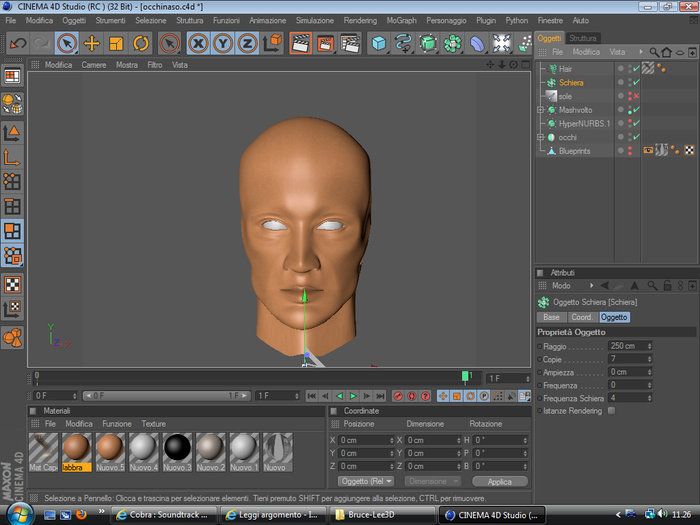Image resolution: width=700 pixels, height=525 pixels.
Task: Toggle the red X enable mark for sole
Action: tap(635, 96)
